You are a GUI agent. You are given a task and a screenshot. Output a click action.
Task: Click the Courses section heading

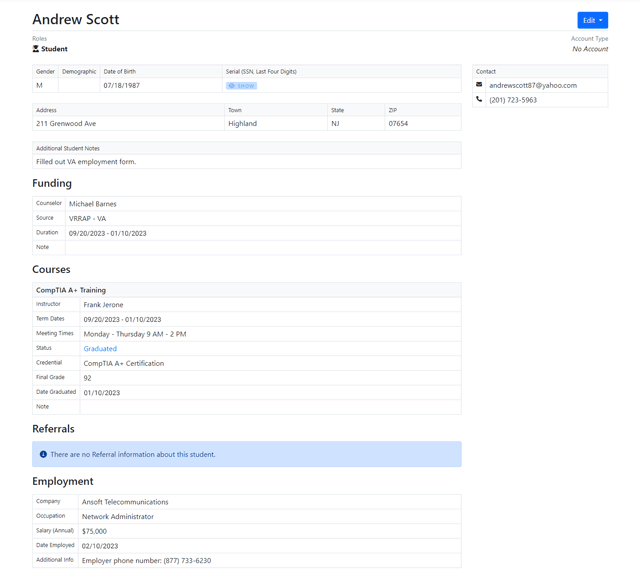click(51, 269)
